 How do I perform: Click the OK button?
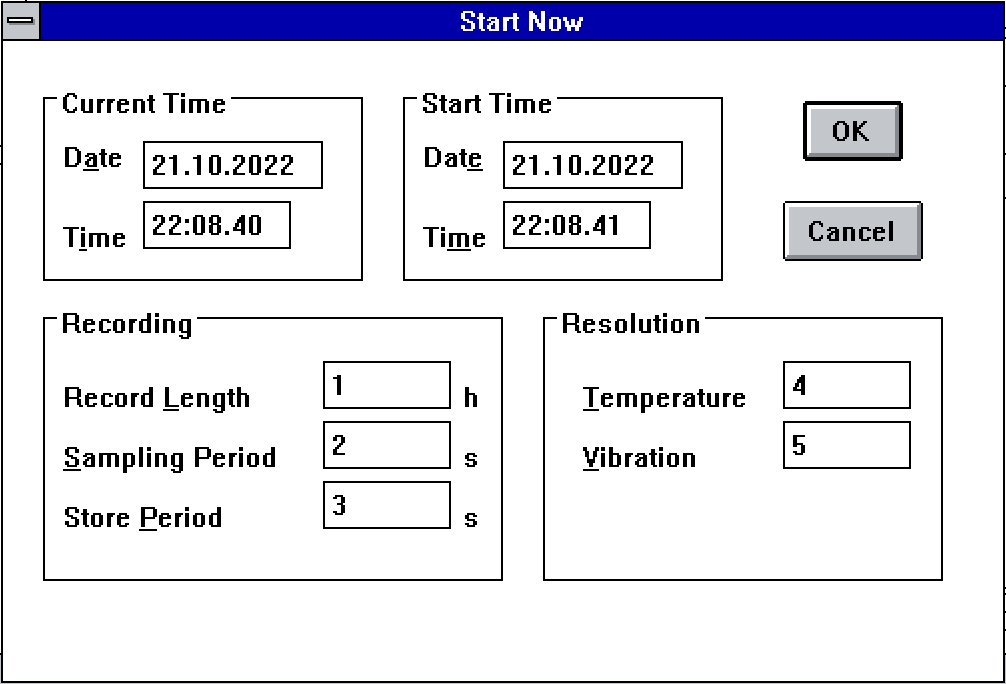[x=851, y=131]
